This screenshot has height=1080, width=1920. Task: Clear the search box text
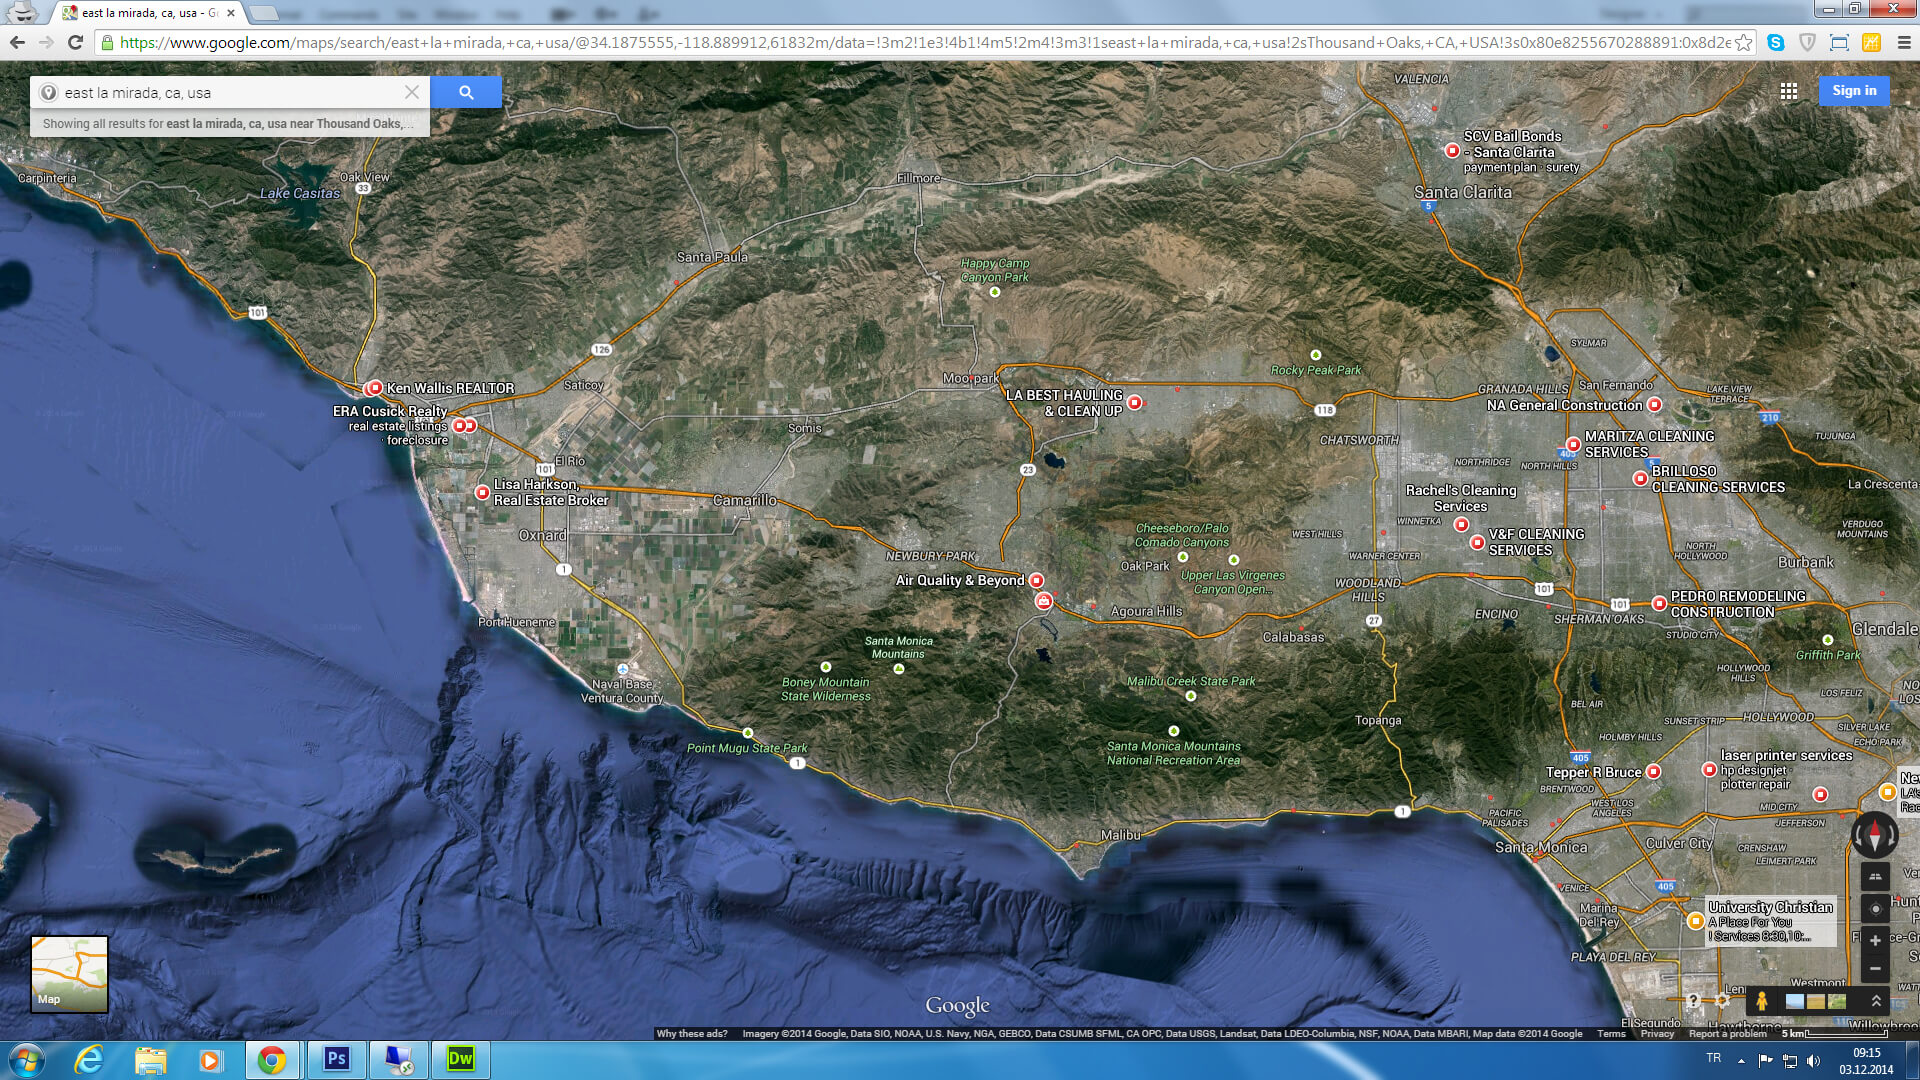(412, 92)
